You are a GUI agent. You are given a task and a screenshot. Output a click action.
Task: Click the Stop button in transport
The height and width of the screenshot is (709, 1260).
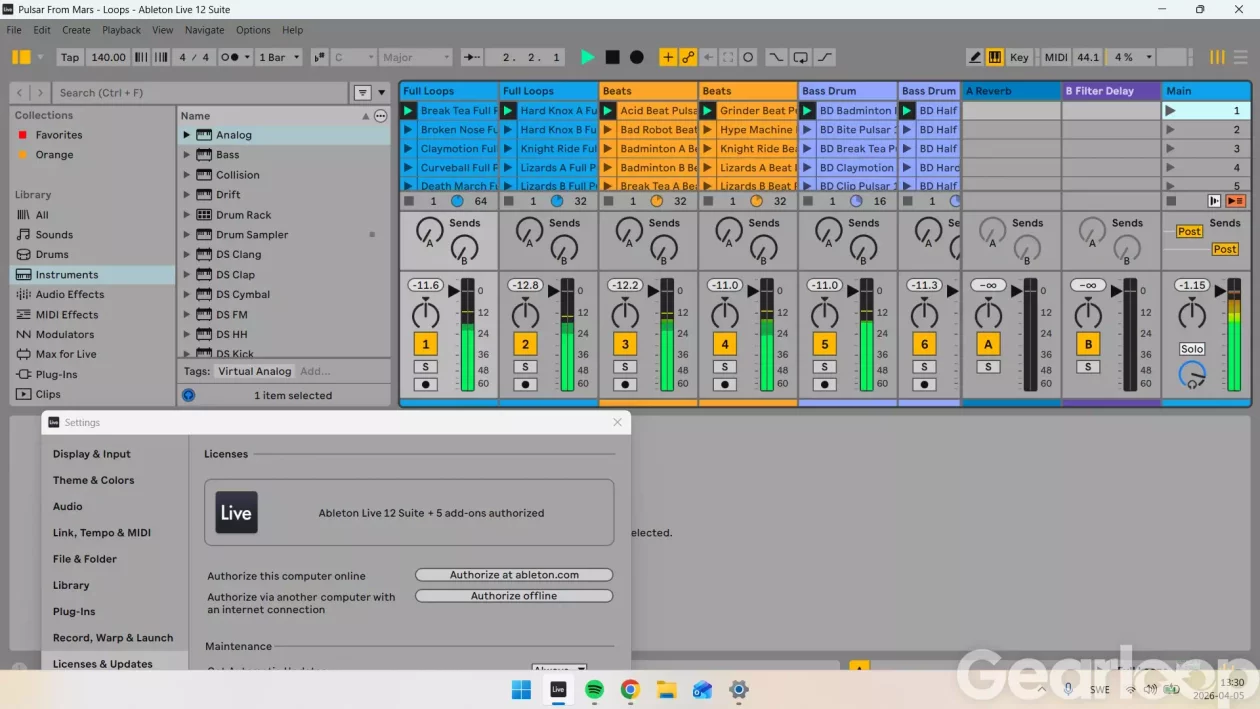612,57
